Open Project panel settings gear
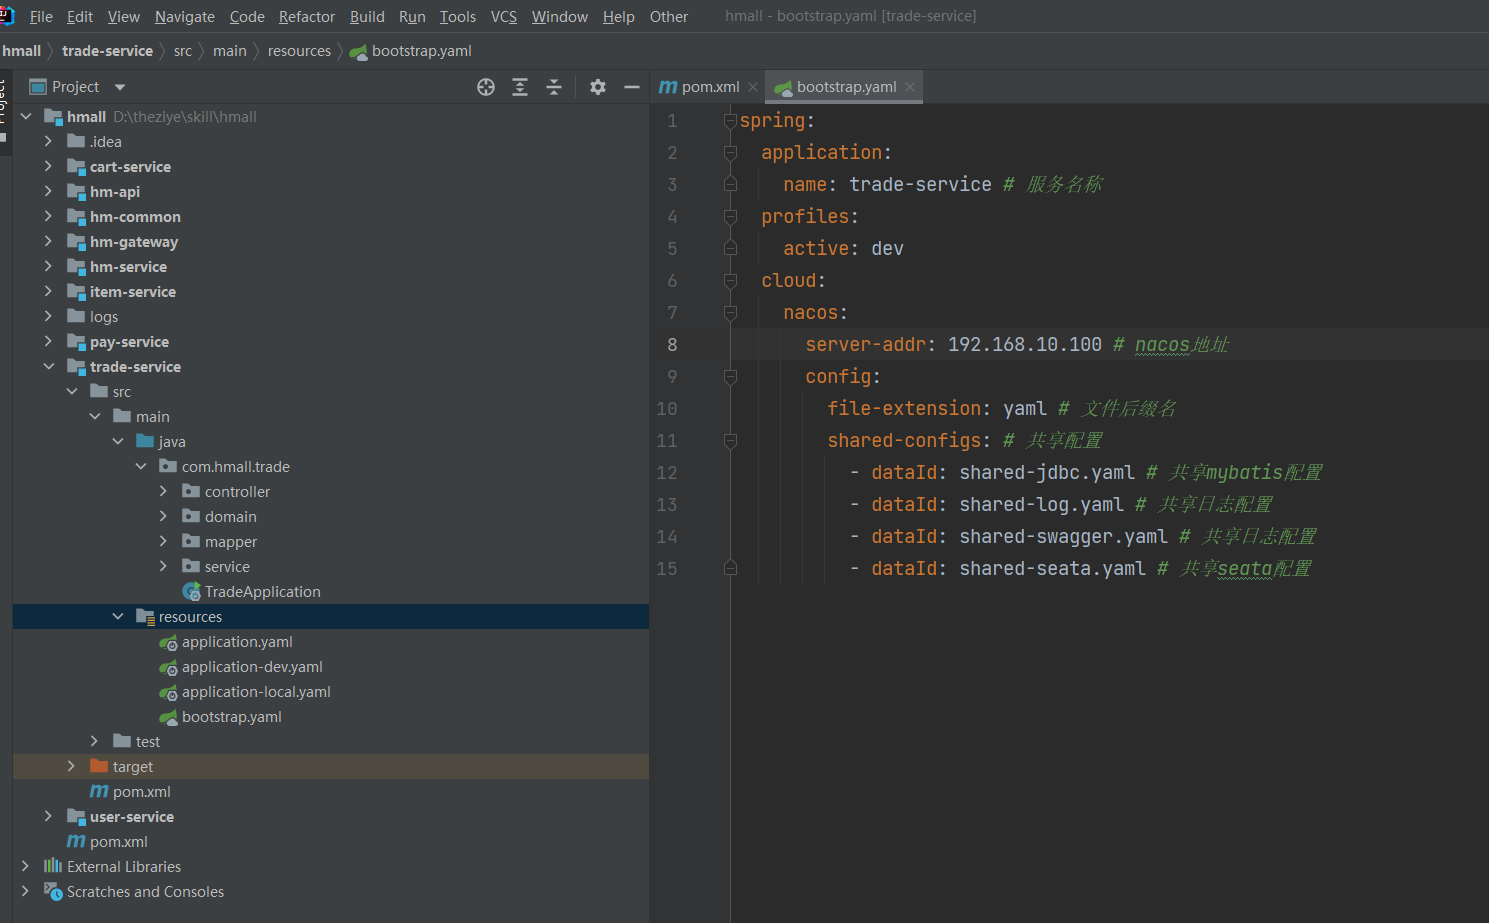The image size is (1489, 923). [598, 87]
